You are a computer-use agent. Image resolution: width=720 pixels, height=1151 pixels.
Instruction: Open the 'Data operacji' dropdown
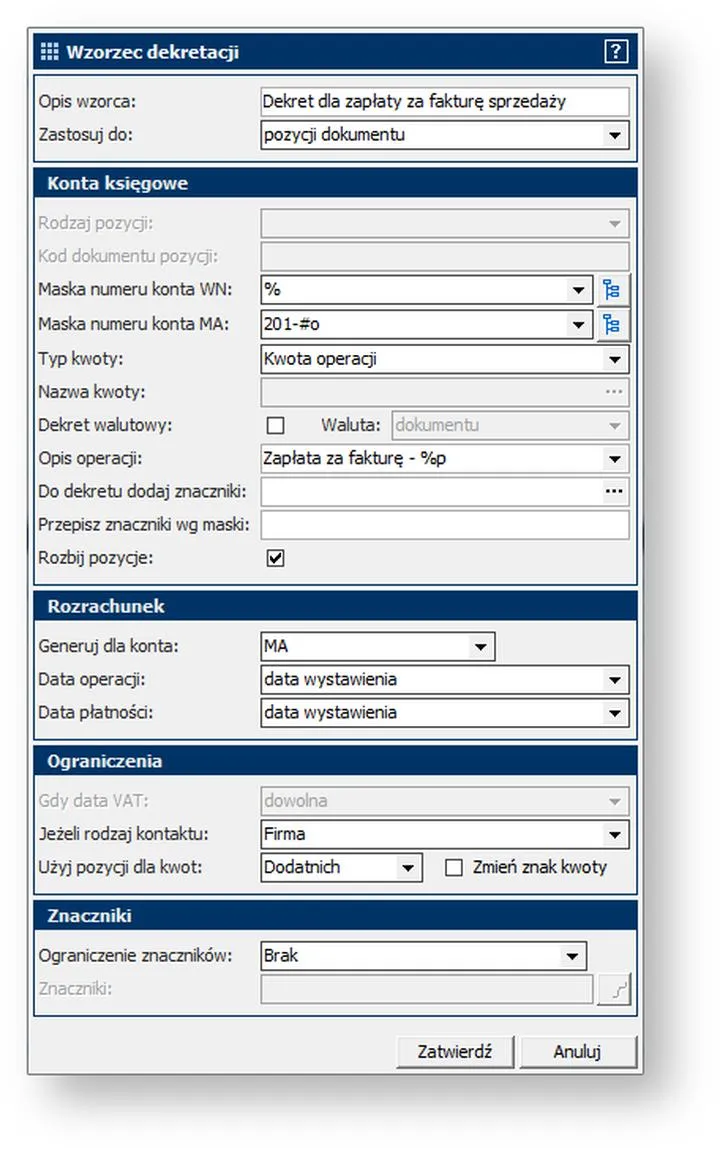613,680
